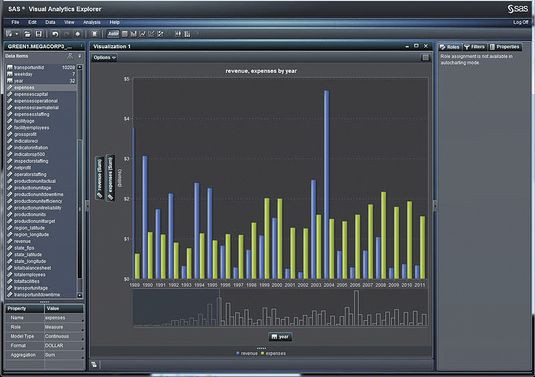The image size is (535, 377).
Task: Click the last active toolbar icon
Action: pyautogui.click(x=187, y=34)
